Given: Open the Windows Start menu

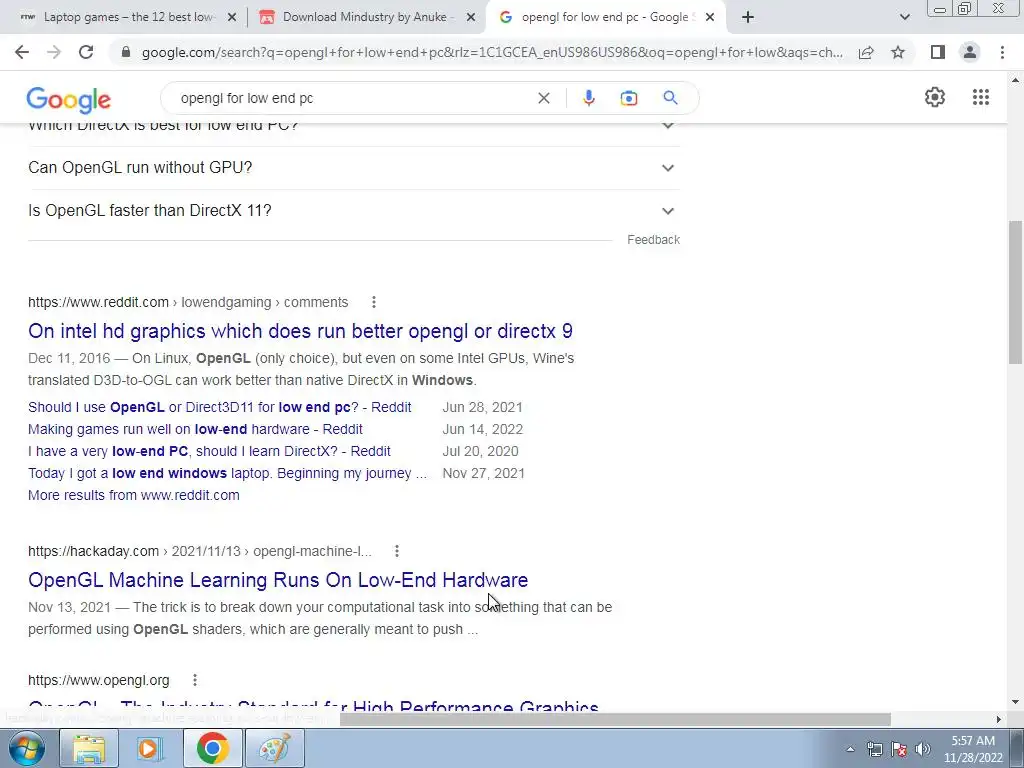Looking at the screenshot, I should [25, 748].
